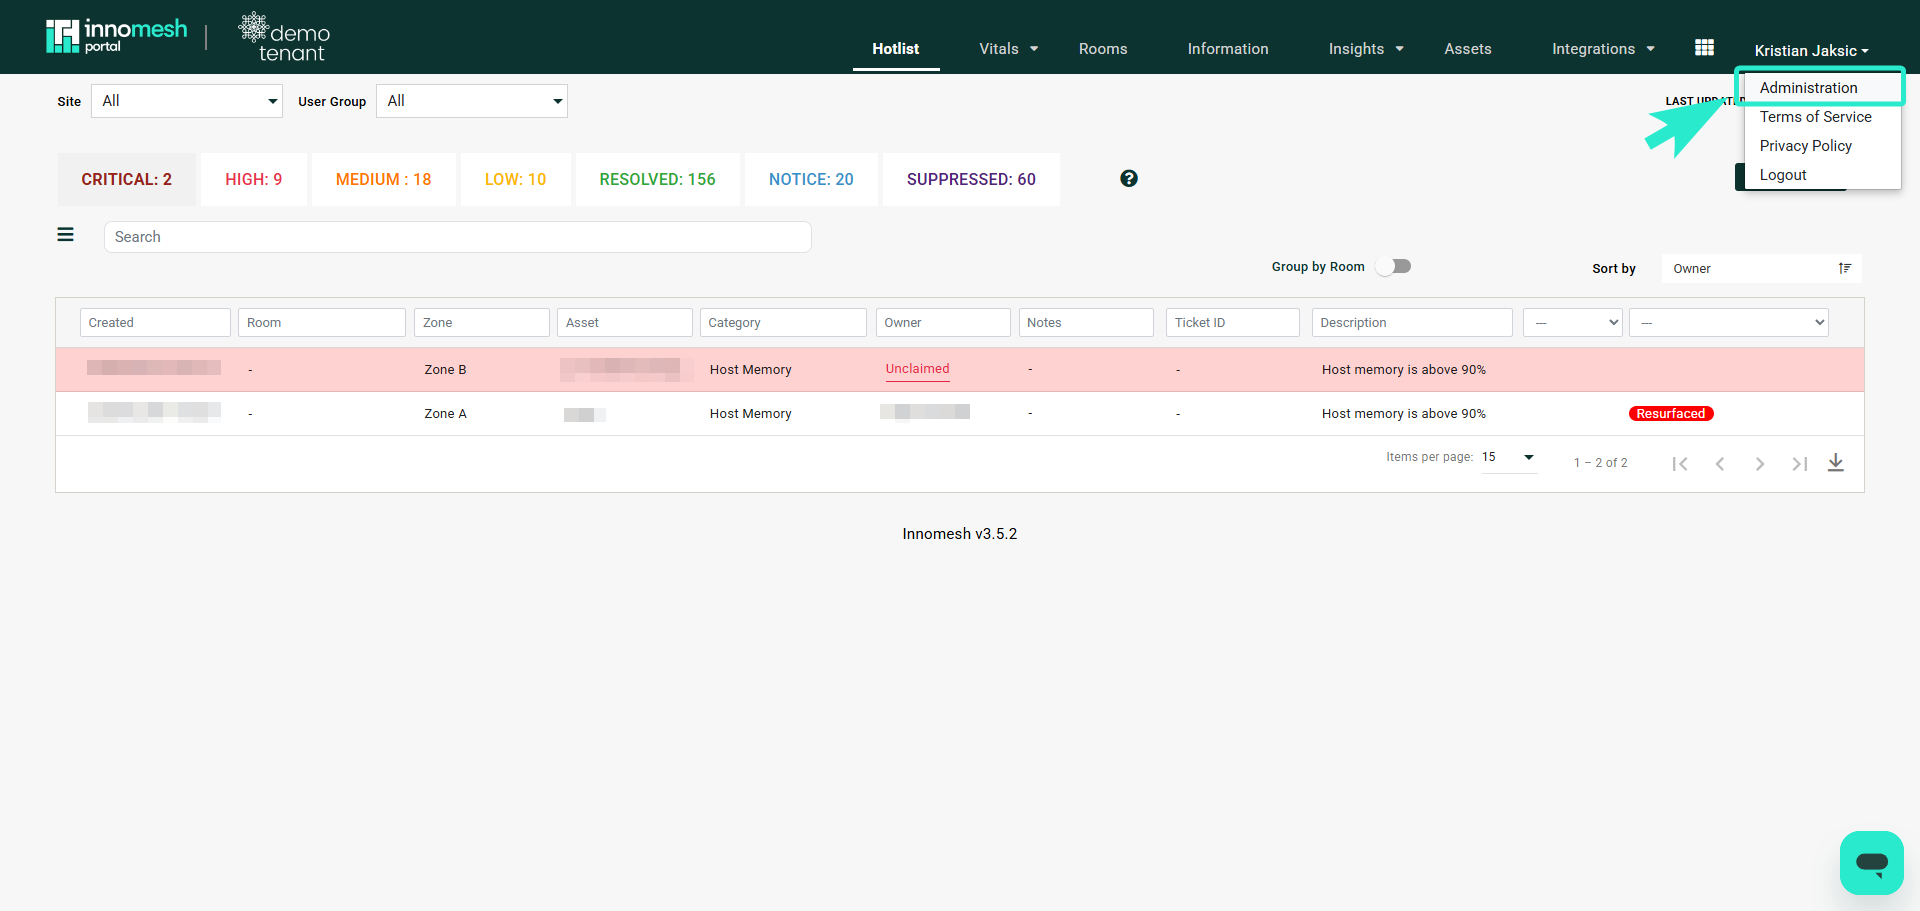The height and width of the screenshot is (911, 1920).
Task: Go to the last page of results
Action: [1800, 464]
